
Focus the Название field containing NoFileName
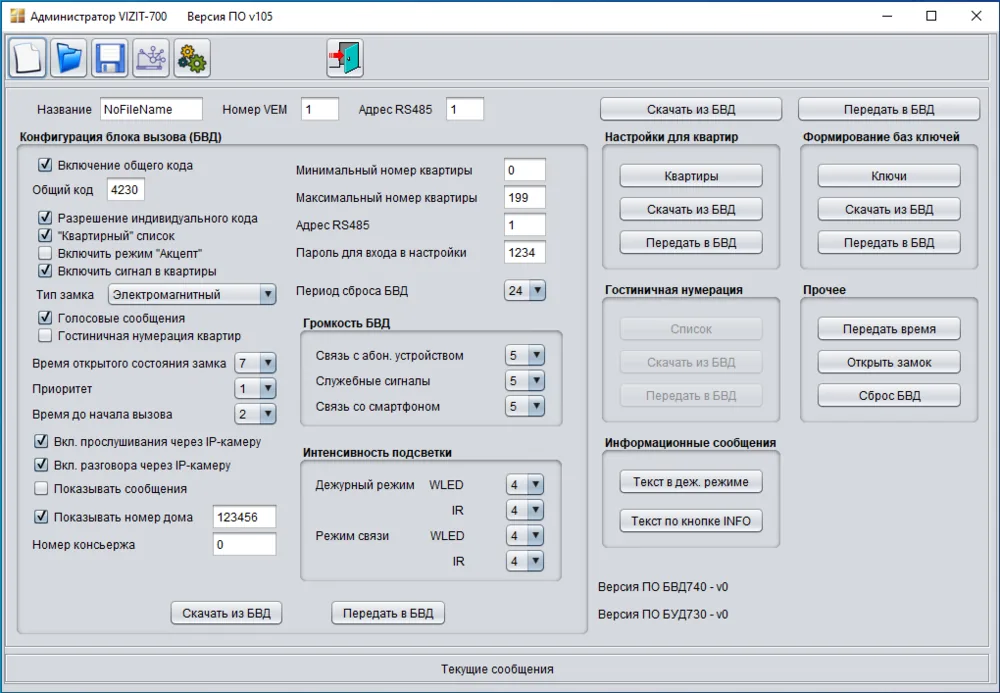[x=151, y=109]
